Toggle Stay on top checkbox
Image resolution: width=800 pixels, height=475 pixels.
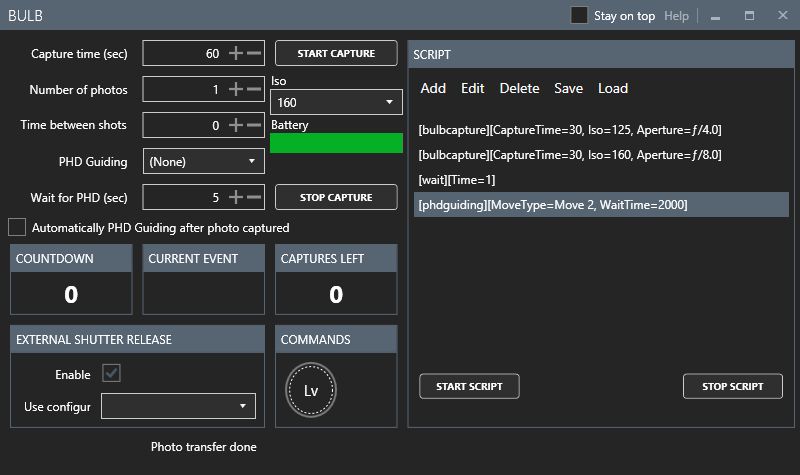coord(579,15)
